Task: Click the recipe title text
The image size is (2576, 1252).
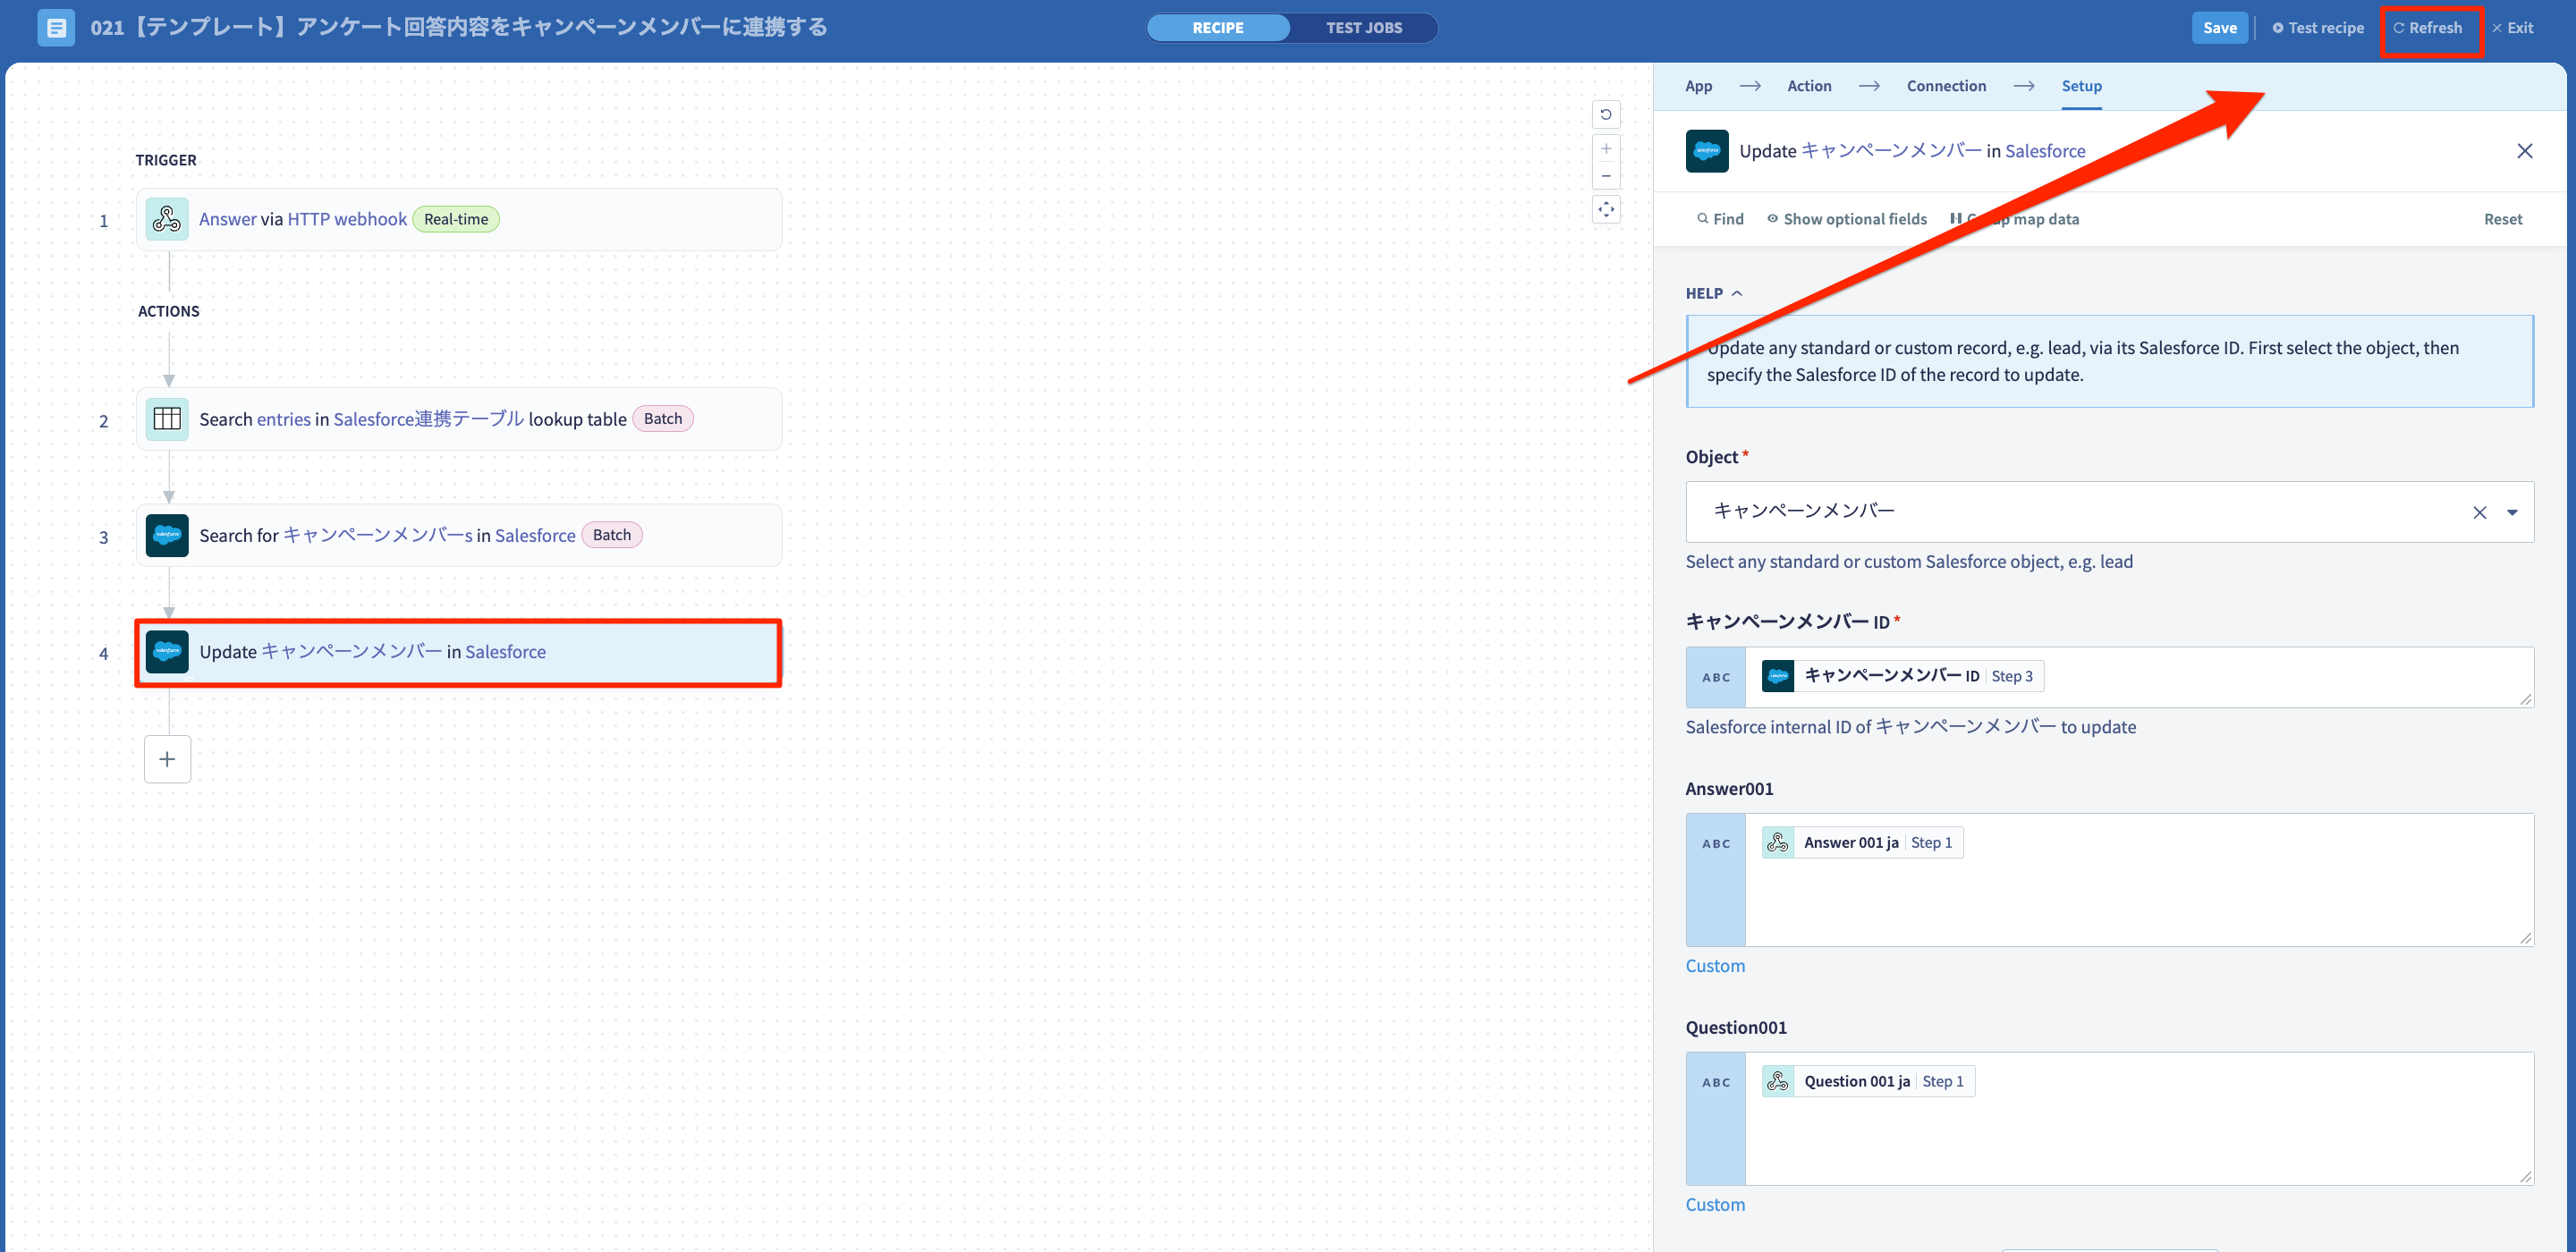Action: coord(459,27)
